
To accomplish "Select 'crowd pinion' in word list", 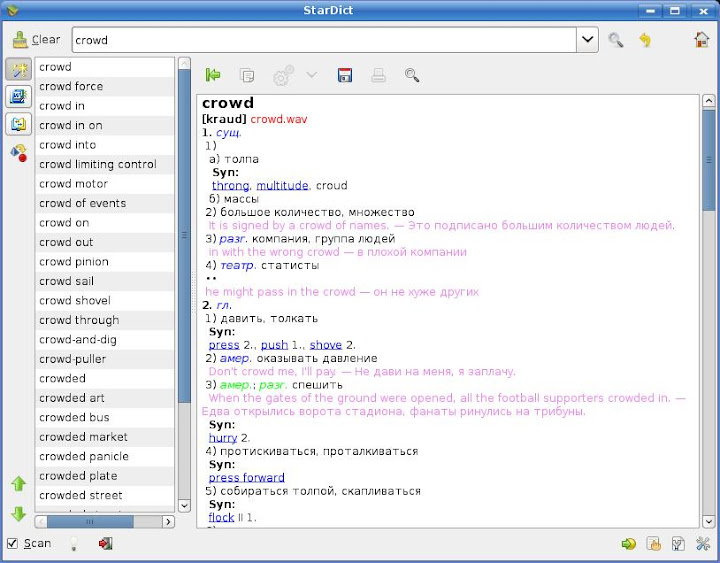I will pyautogui.click(x=105, y=262).
